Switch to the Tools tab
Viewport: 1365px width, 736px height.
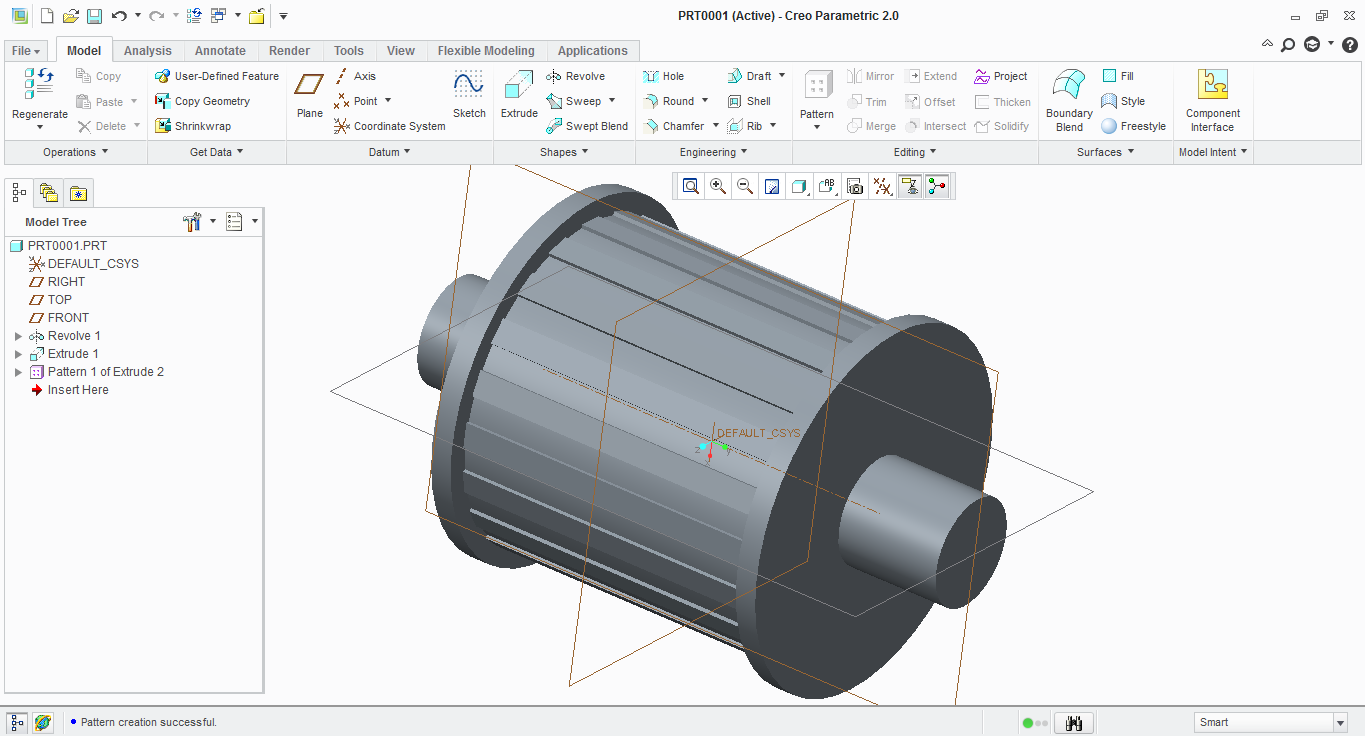(x=349, y=51)
